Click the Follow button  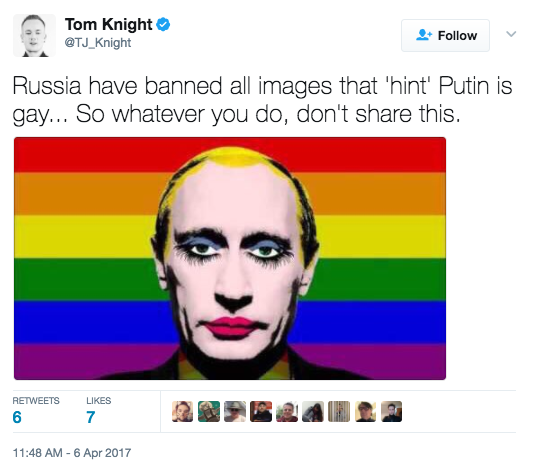[445, 36]
